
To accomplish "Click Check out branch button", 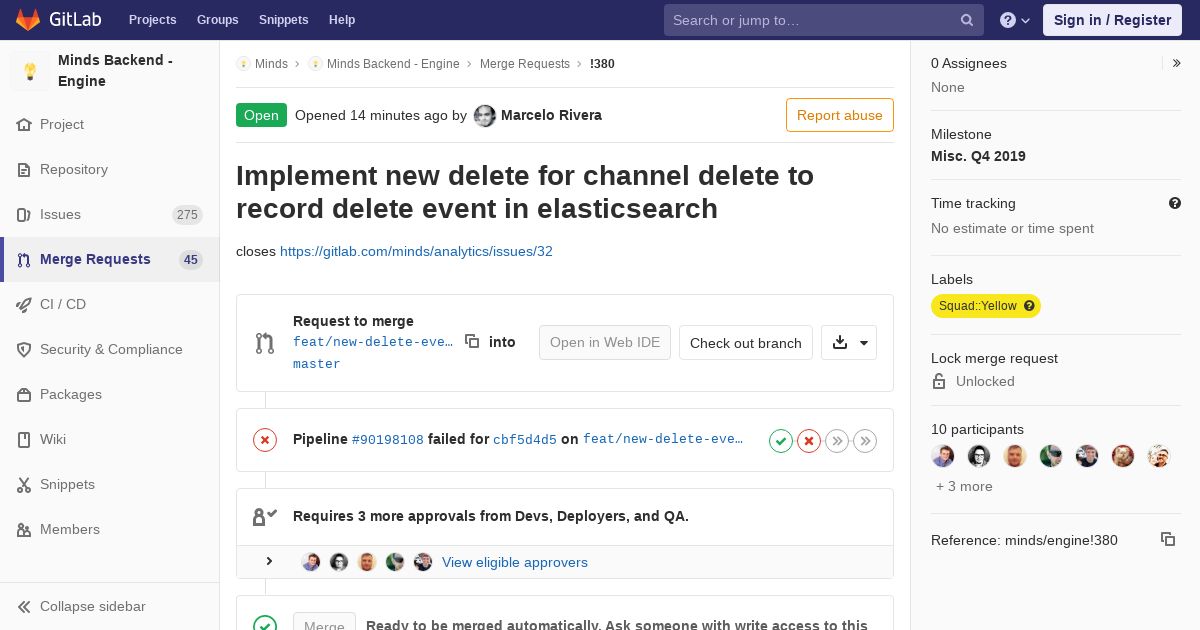I will point(746,342).
